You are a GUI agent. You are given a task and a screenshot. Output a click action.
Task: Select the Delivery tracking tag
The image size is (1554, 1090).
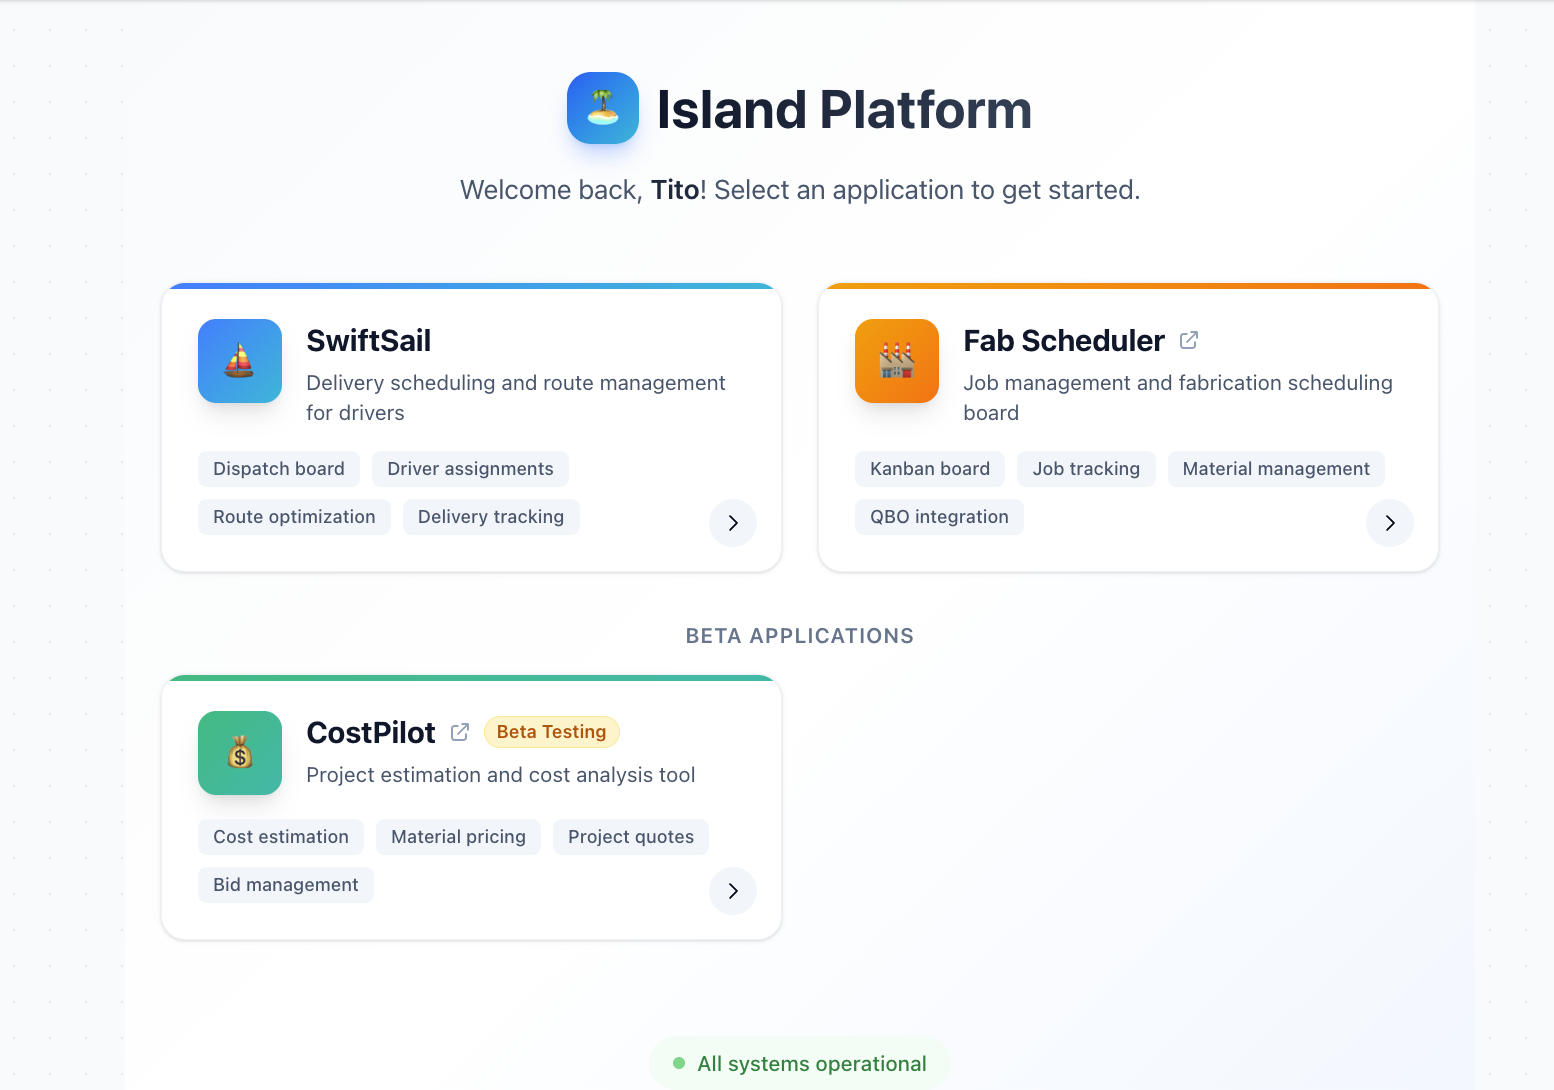491,517
